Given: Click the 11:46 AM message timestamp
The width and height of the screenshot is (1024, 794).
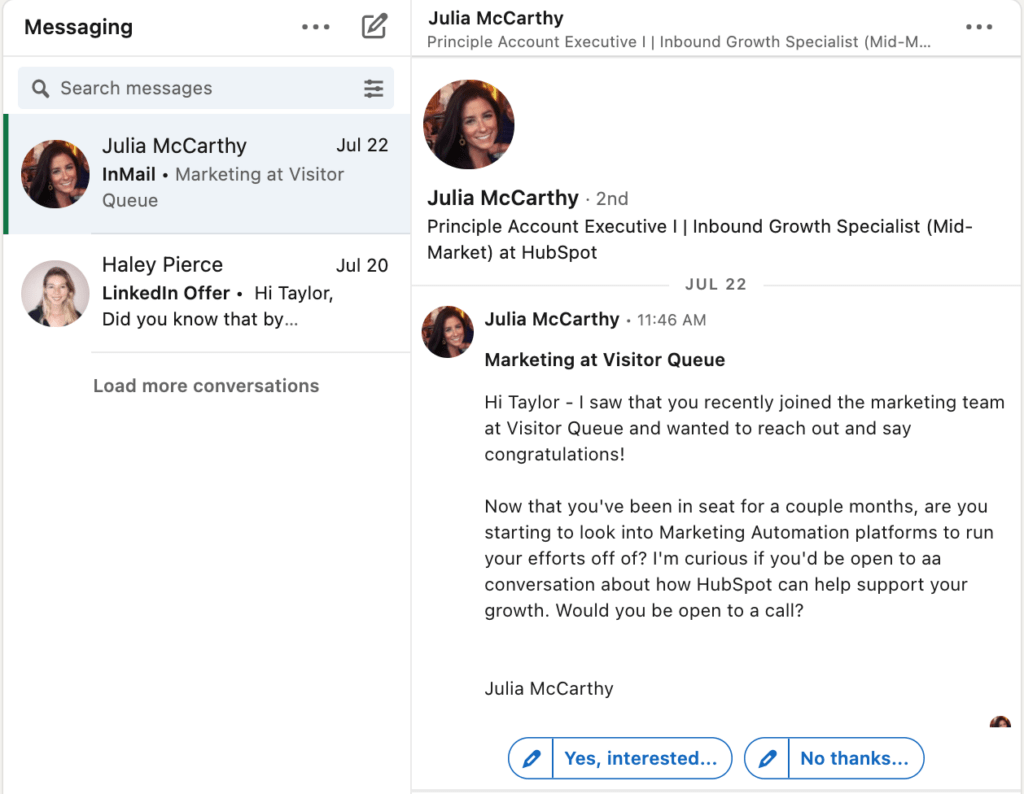Looking at the screenshot, I should 671,320.
